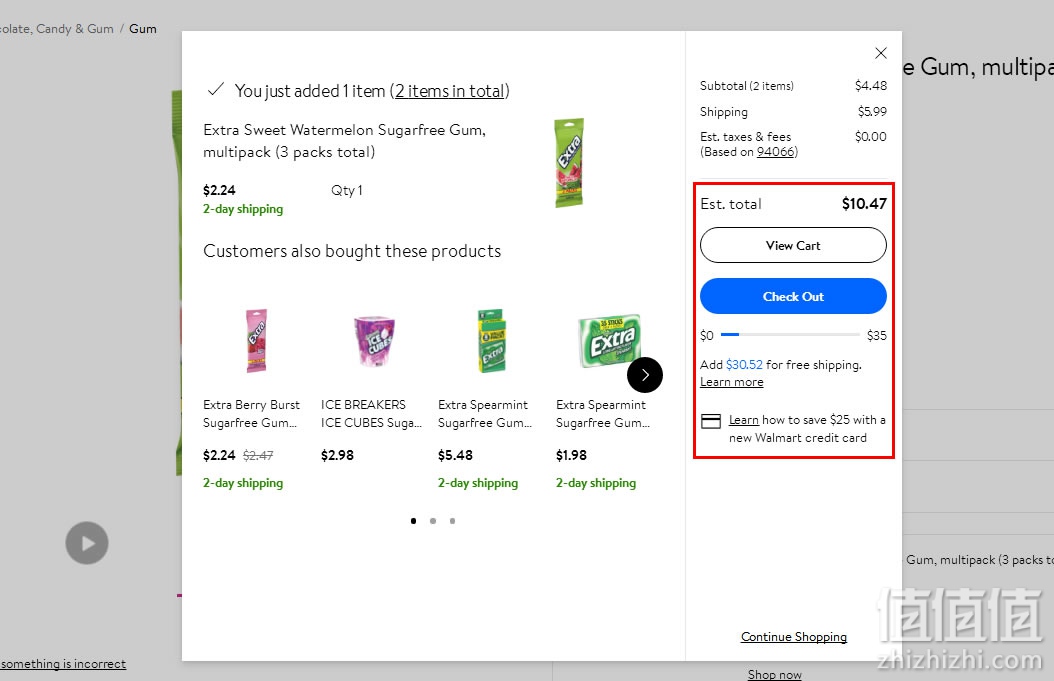Select the third carousel page dot
This screenshot has width=1054, height=681.
(452, 520)
